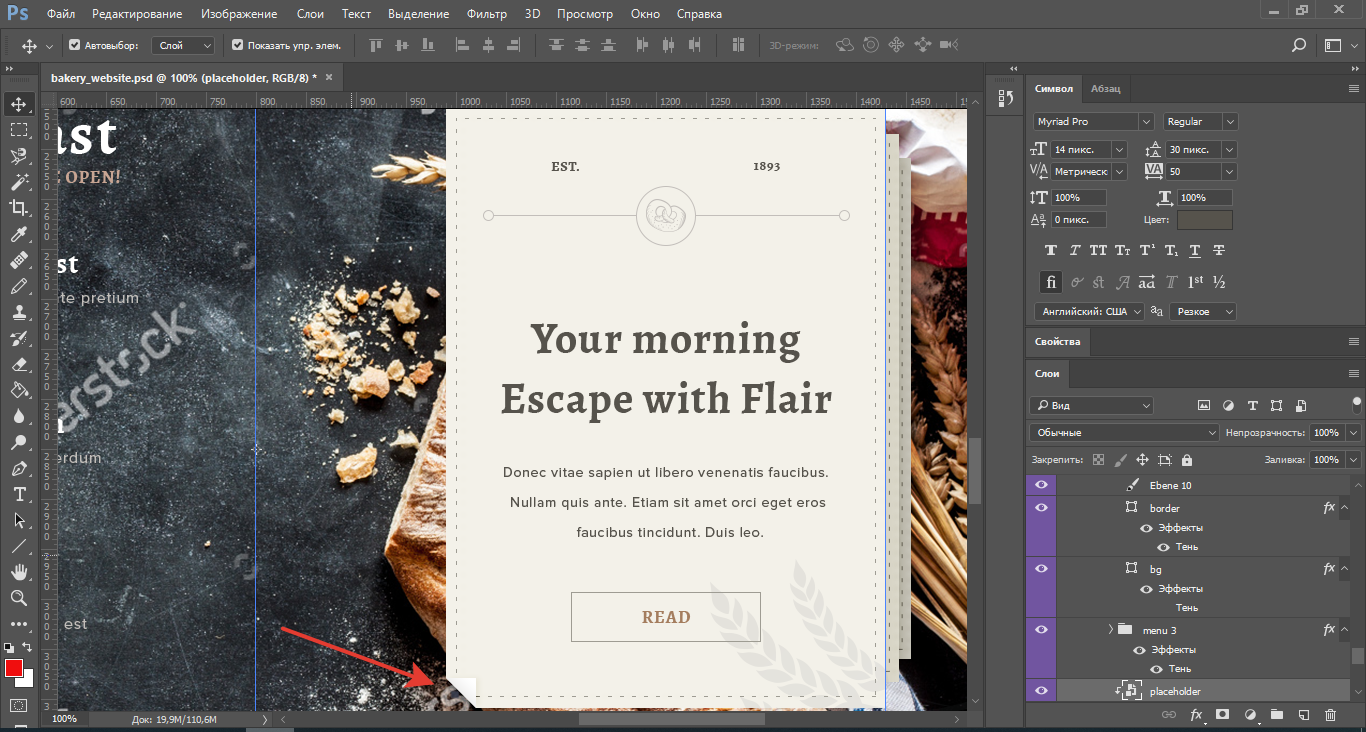Select the Rectangular Marquee tool

click(x=19, y=130)
